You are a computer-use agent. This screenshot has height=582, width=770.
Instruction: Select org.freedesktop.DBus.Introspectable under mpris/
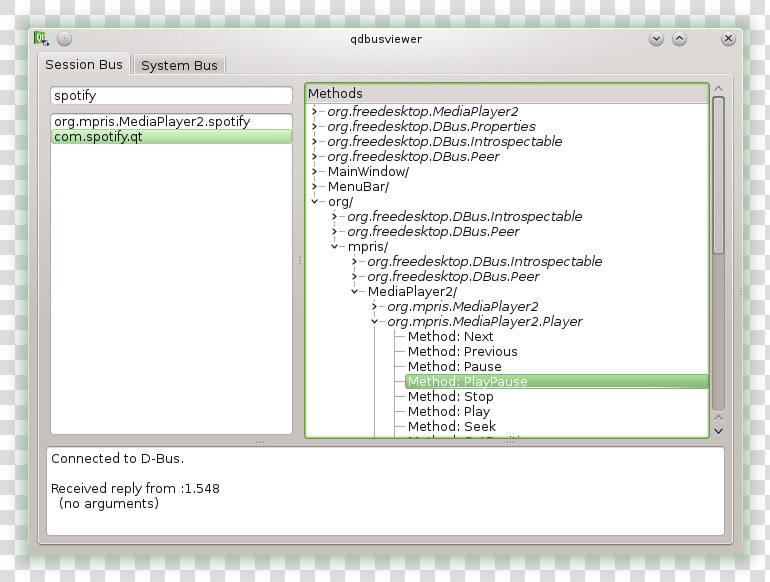coord(484,261)
